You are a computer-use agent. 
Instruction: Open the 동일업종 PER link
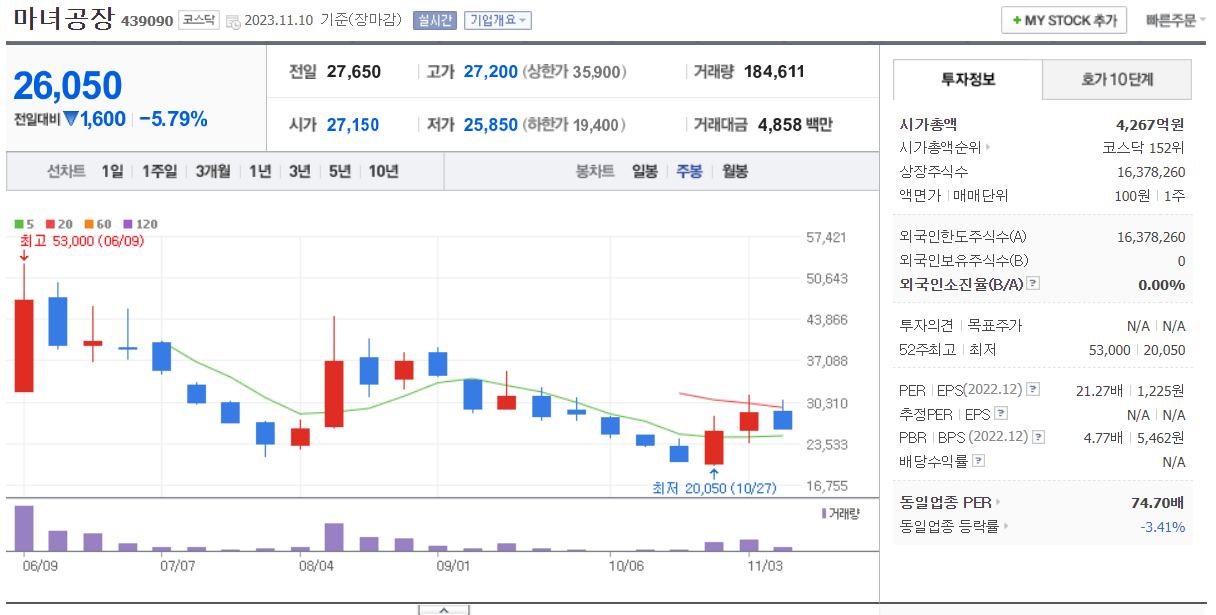point(950,502)
